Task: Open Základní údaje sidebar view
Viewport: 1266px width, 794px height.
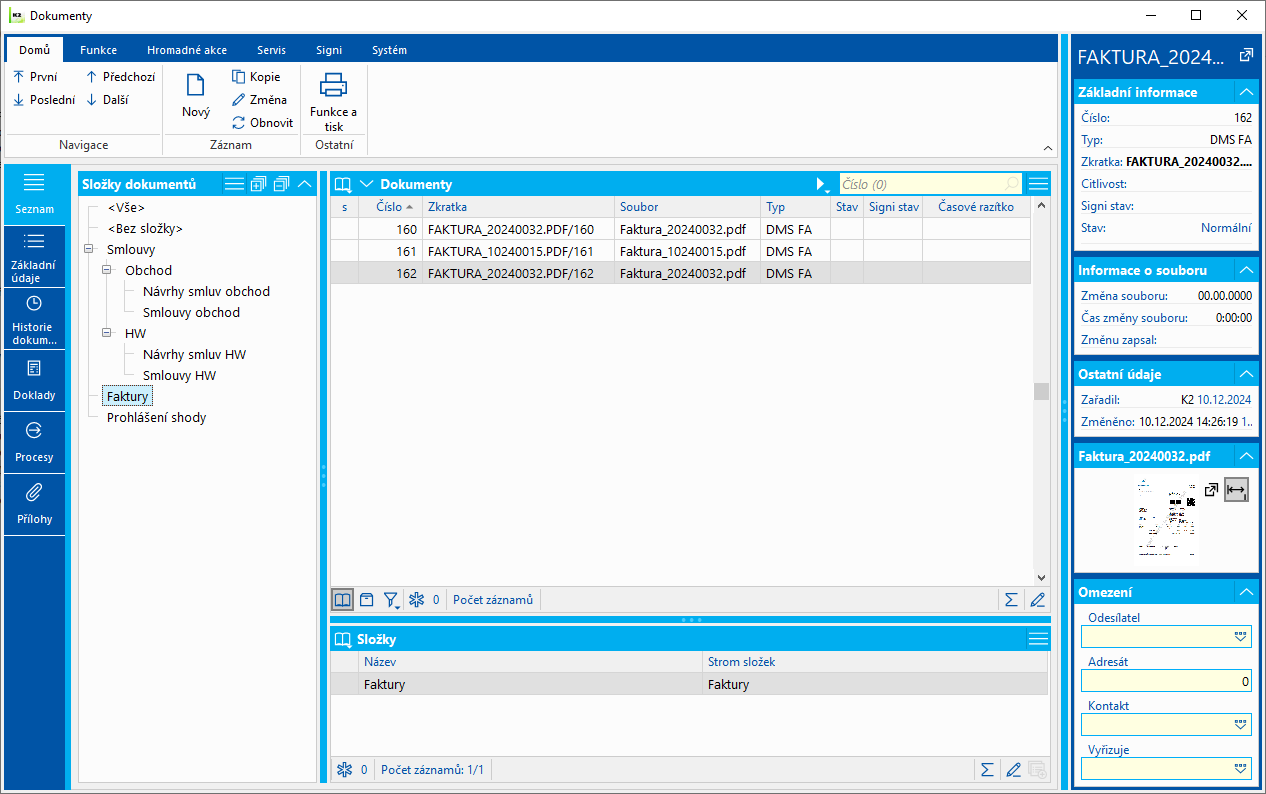Action: click(34, 257)
